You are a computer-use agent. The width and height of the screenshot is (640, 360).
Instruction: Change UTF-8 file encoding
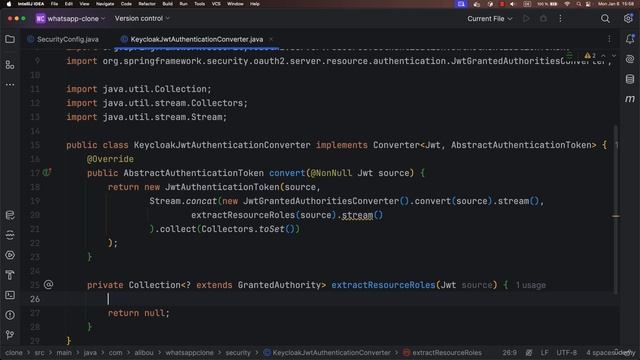pos(567,352)
